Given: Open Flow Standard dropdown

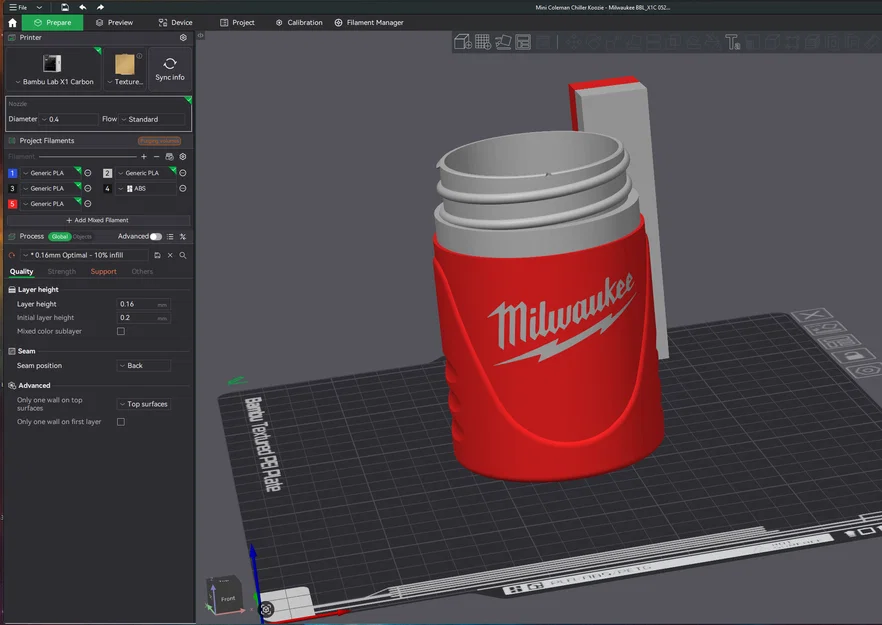Looking at the screenshot, I should click(152, 119).
